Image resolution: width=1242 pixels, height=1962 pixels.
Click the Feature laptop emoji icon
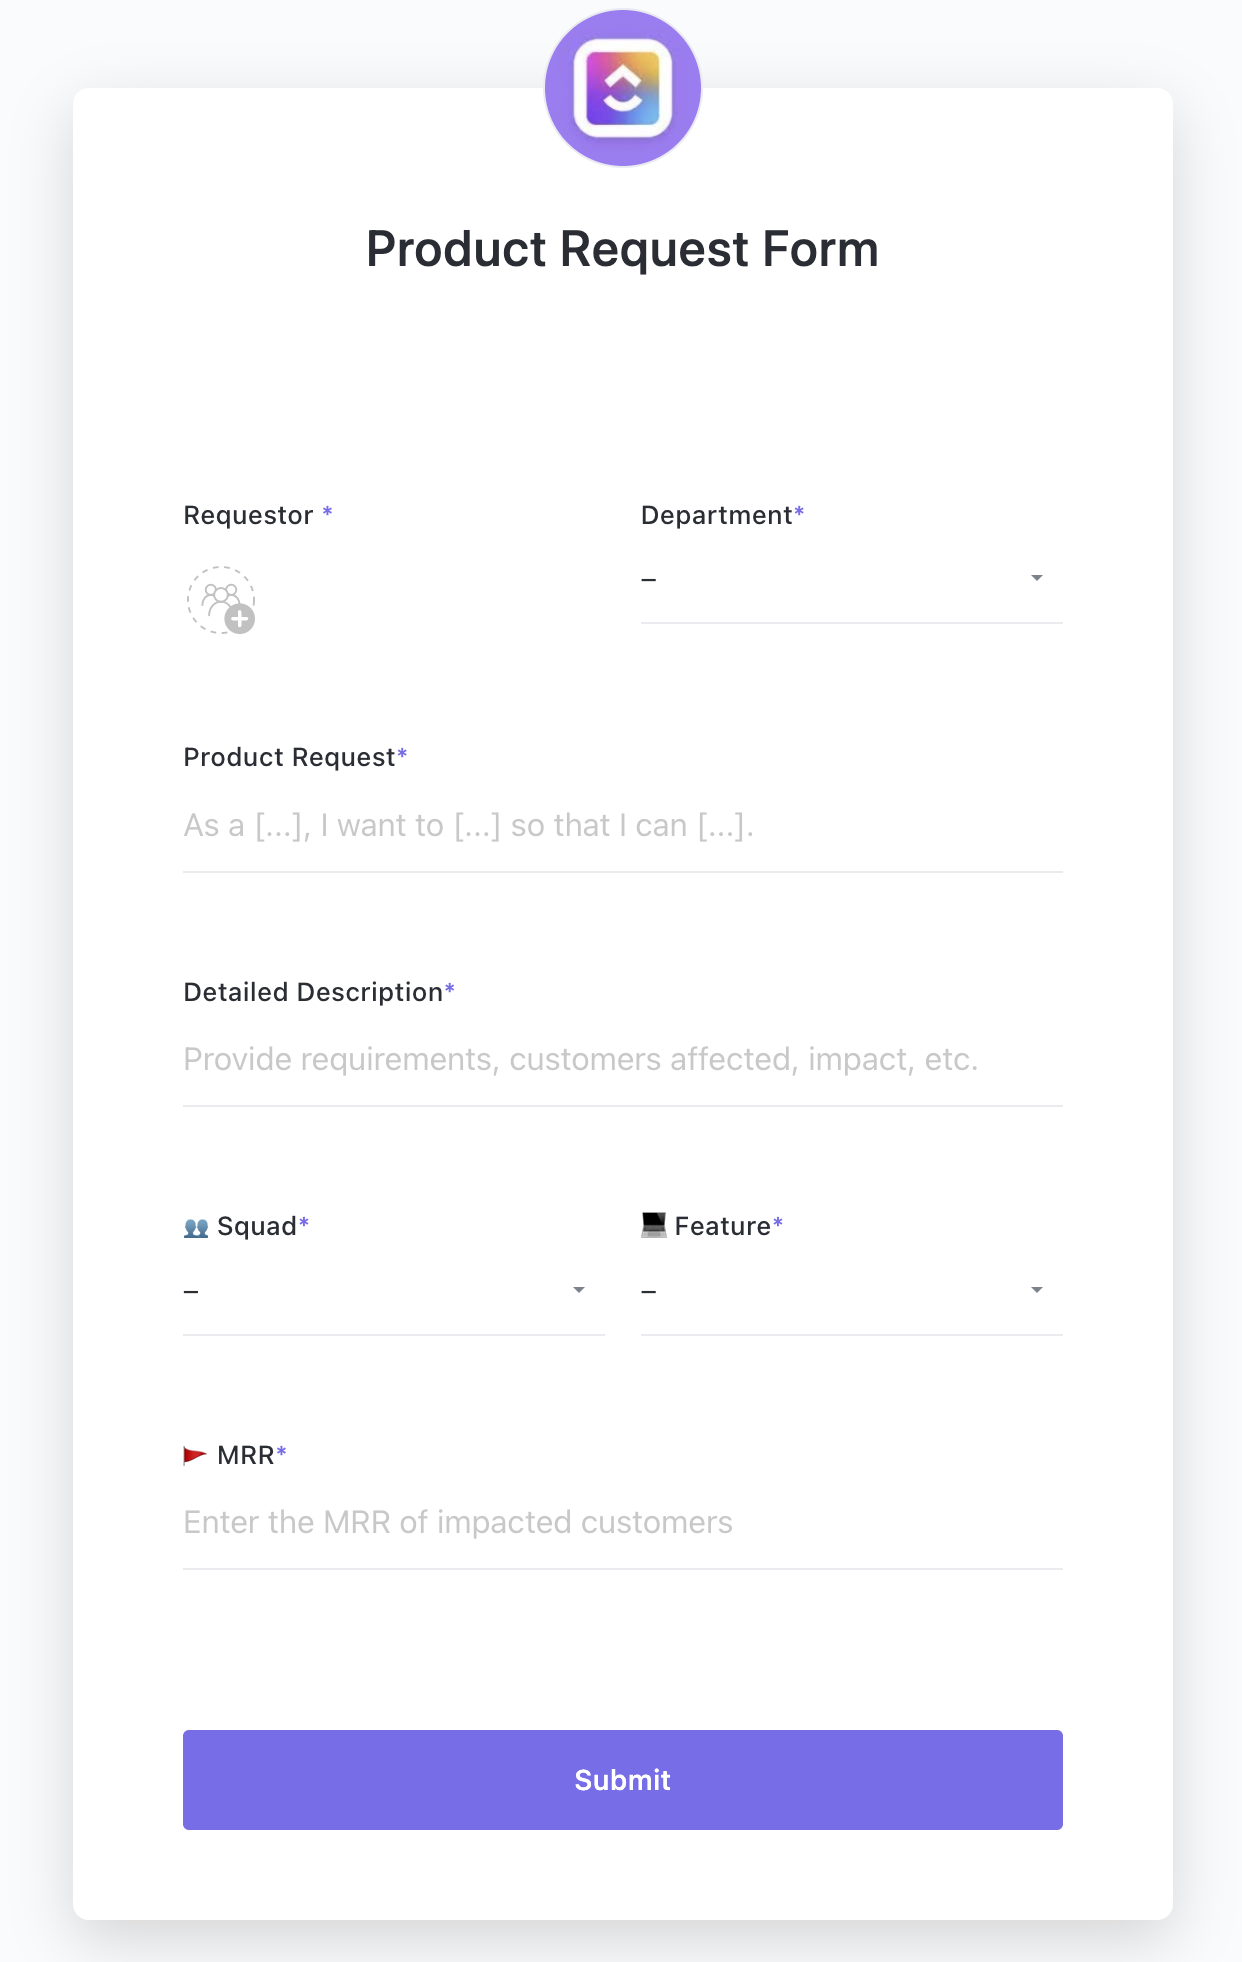(x=654, y=1225)
